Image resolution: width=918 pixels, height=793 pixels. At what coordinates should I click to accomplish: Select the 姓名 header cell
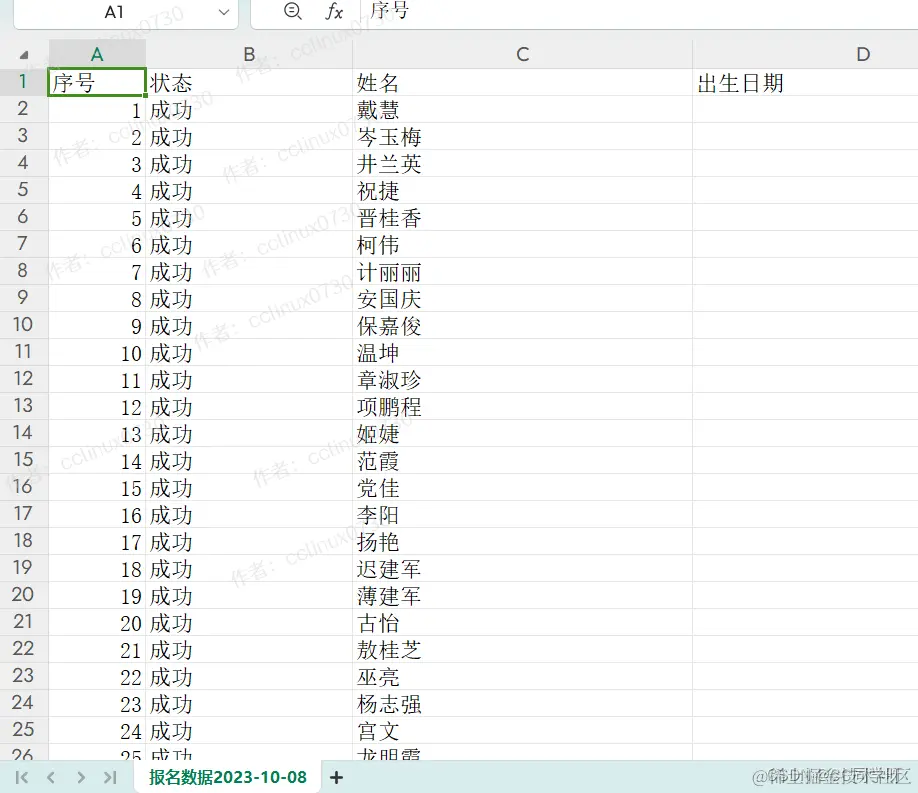click(x=522, y=83)
